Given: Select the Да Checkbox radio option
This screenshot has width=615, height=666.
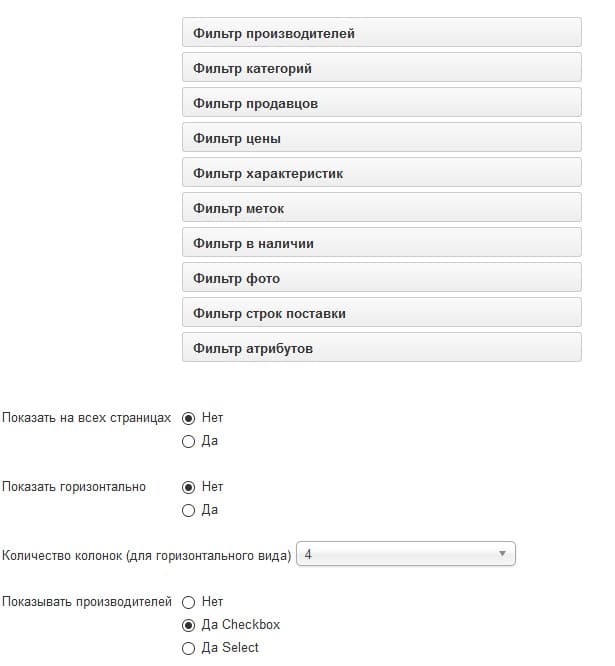Looking at the screenshot, I should point(189,626).
